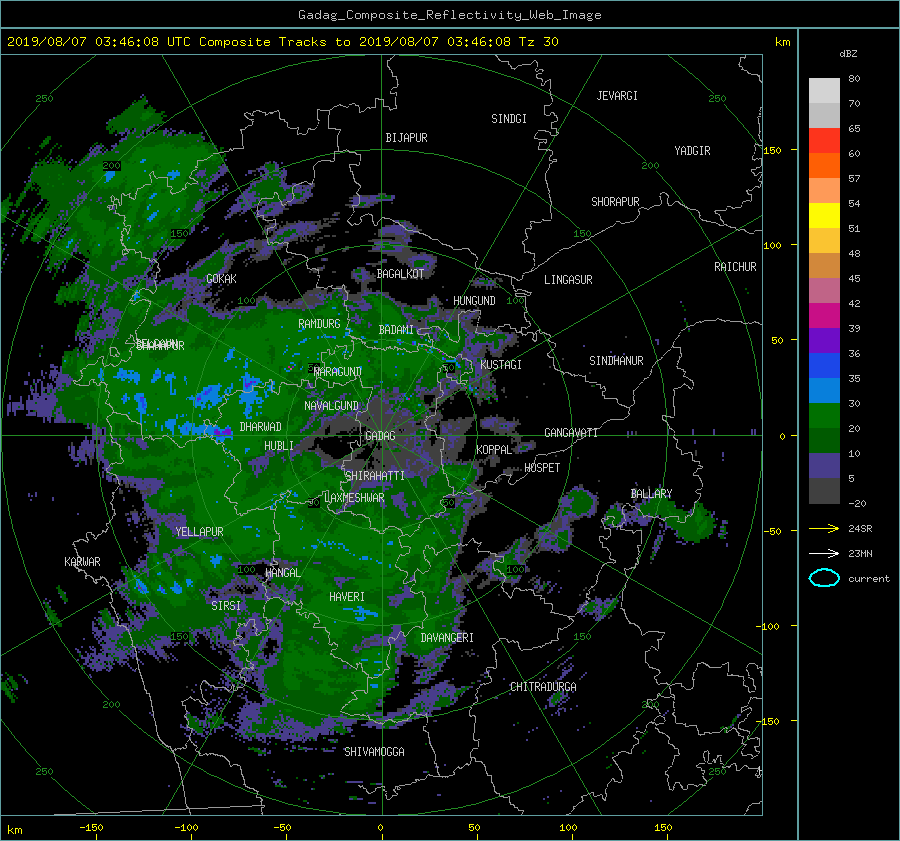Click the SHIRAHATTI city label
Image resolution: width=900 pixels, height=841 pixels.
click(375, 476)
